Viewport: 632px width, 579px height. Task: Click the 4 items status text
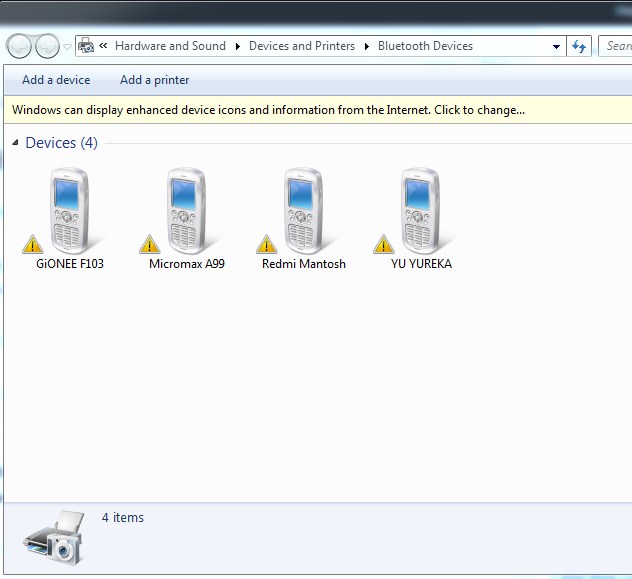(123, 517)
